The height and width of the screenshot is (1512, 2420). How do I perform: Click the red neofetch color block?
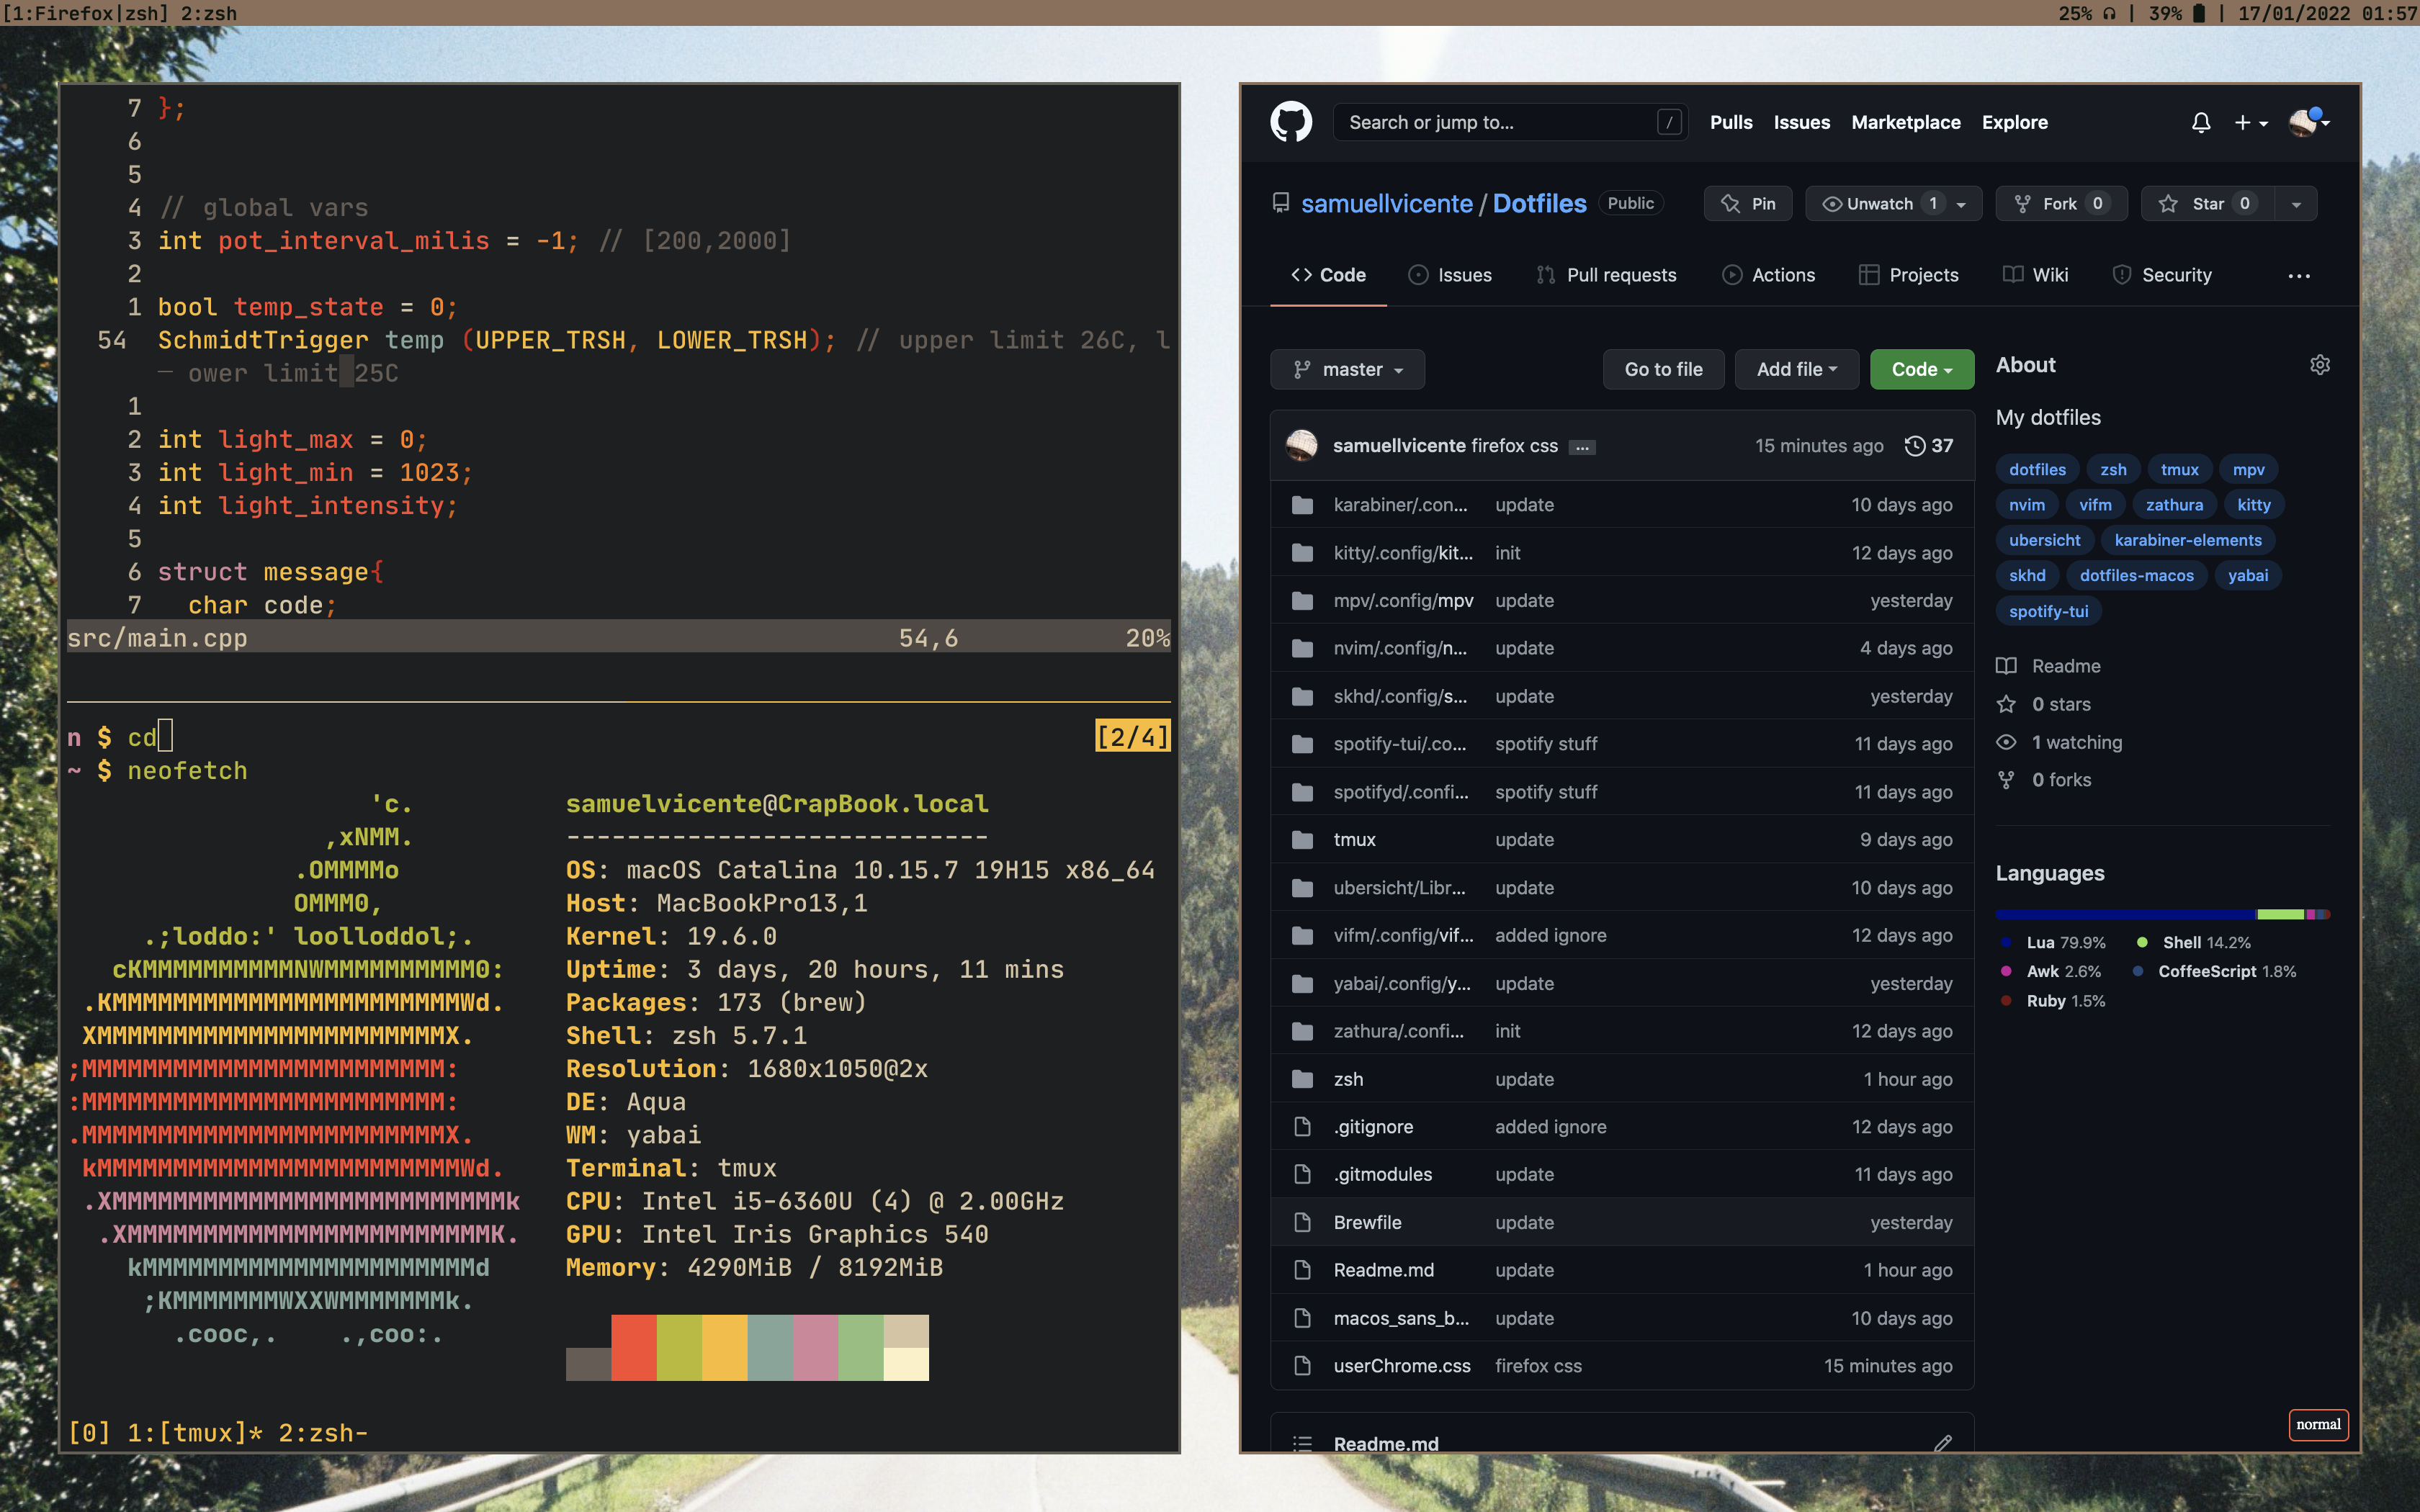click(634, 1347)
